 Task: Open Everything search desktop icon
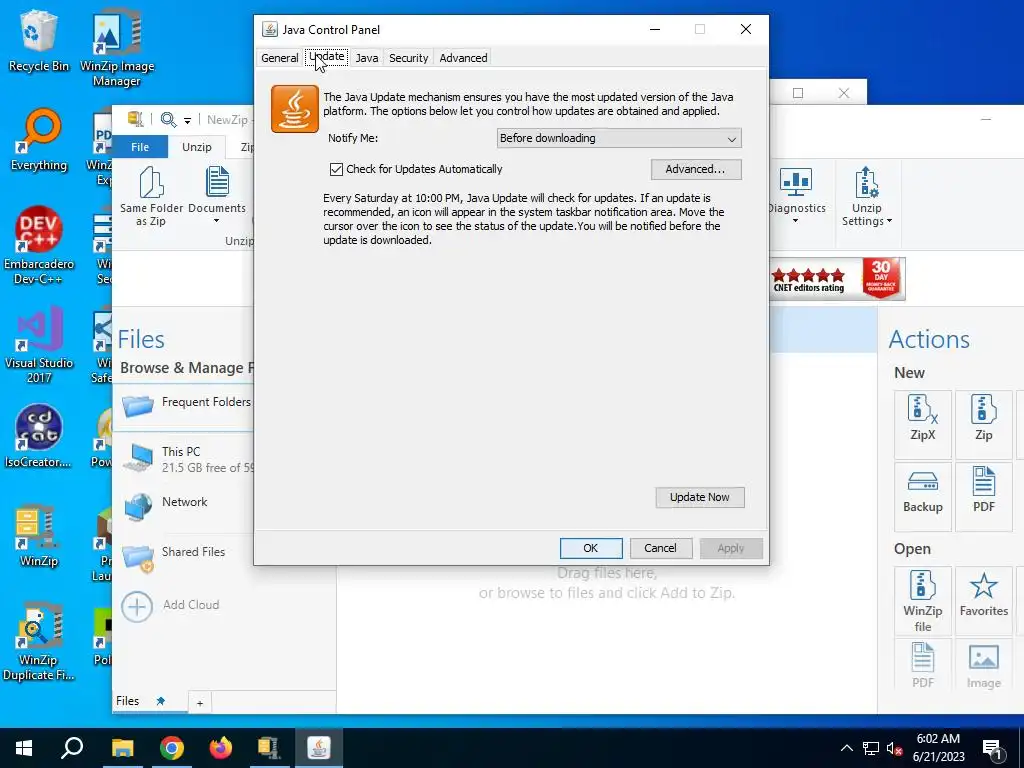coord(39,140)
